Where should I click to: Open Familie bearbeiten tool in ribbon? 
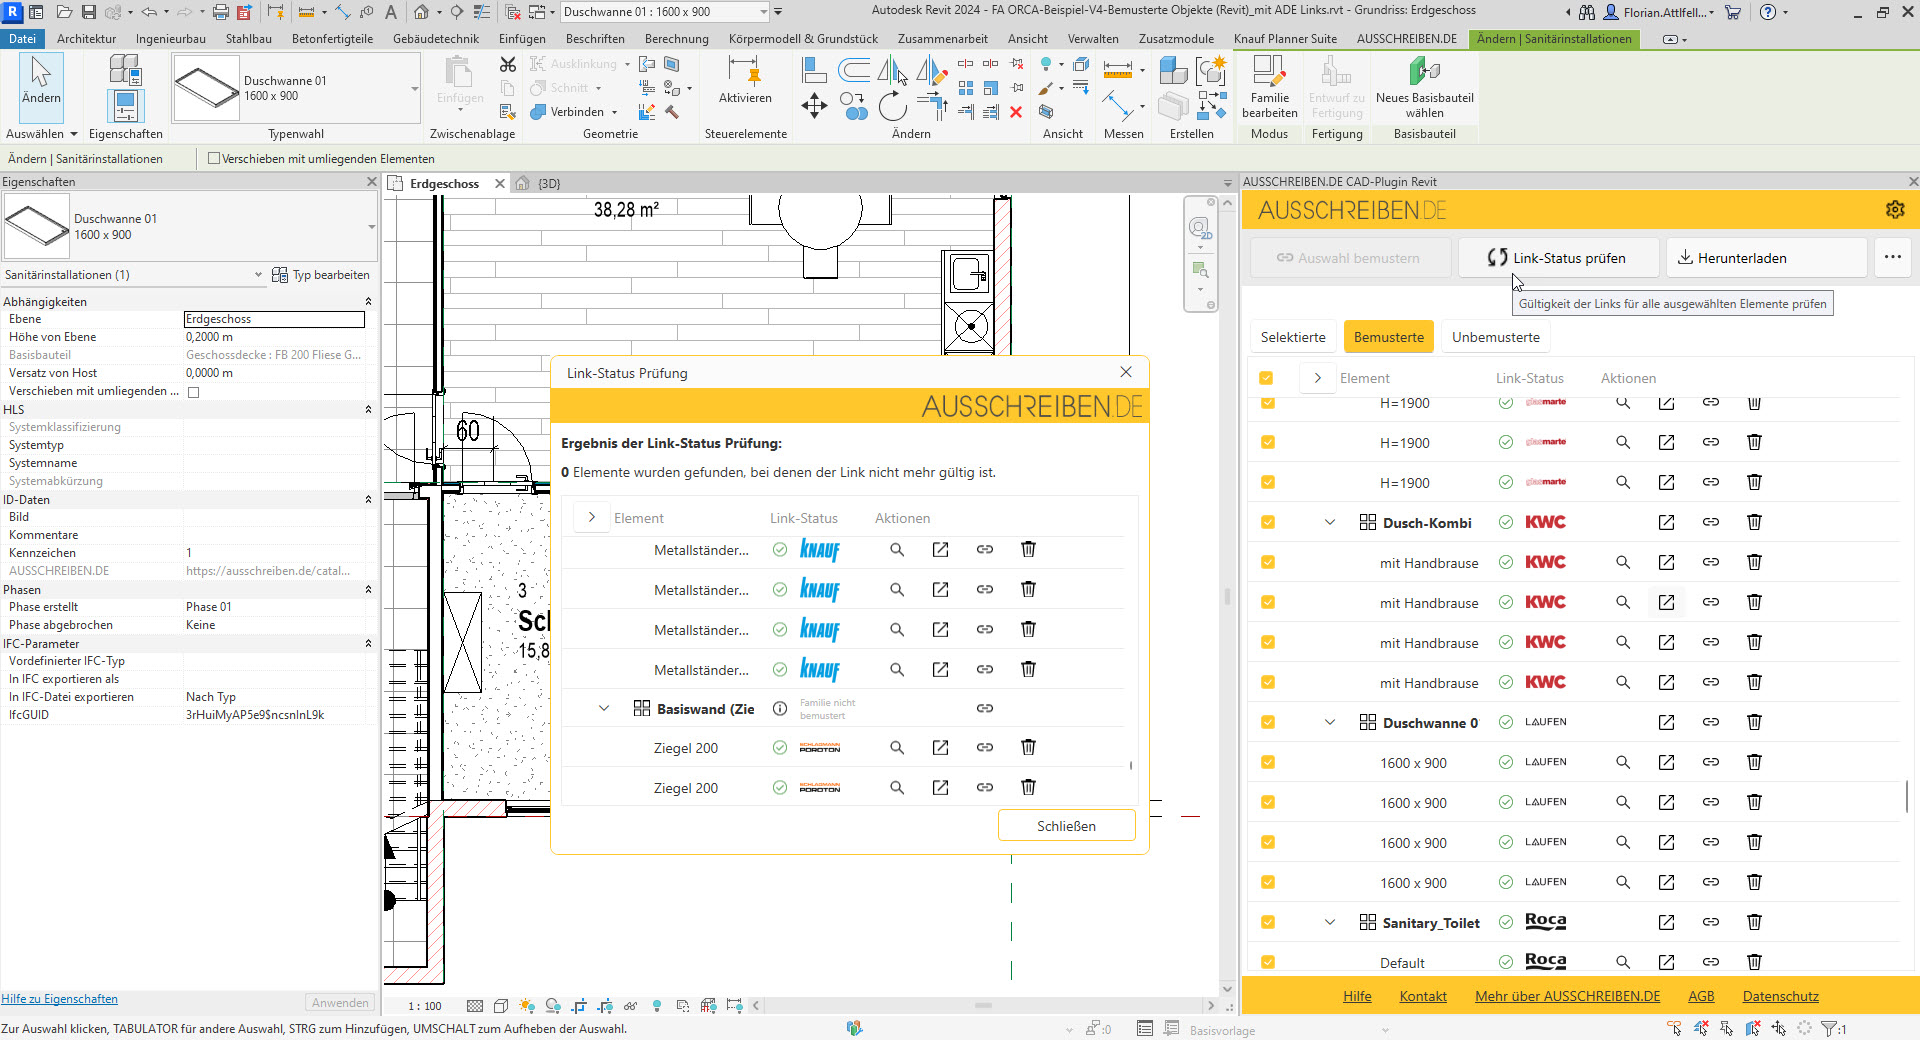tap(1269, 86)
